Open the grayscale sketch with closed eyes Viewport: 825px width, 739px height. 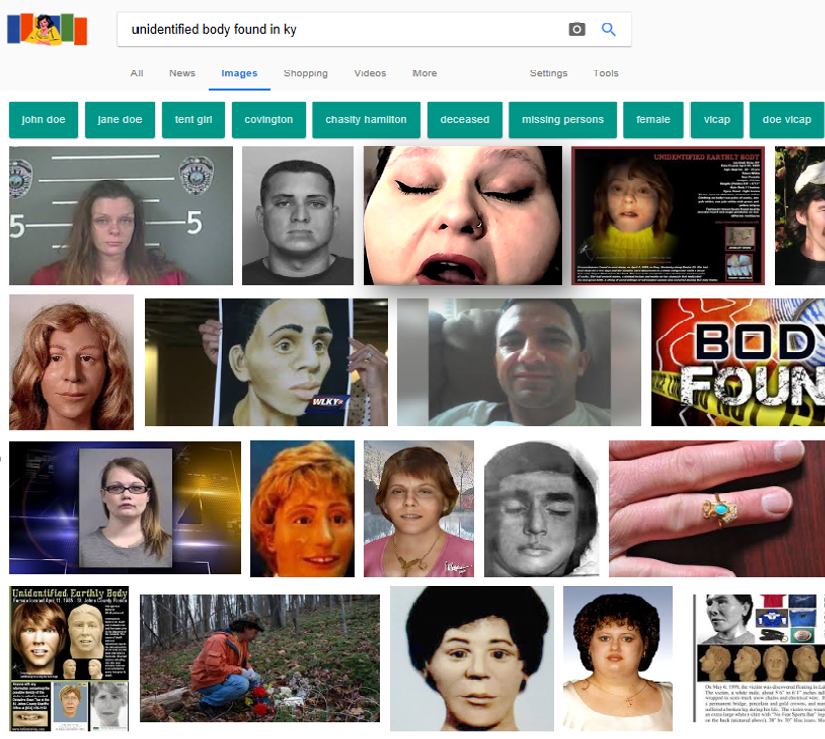541,509
